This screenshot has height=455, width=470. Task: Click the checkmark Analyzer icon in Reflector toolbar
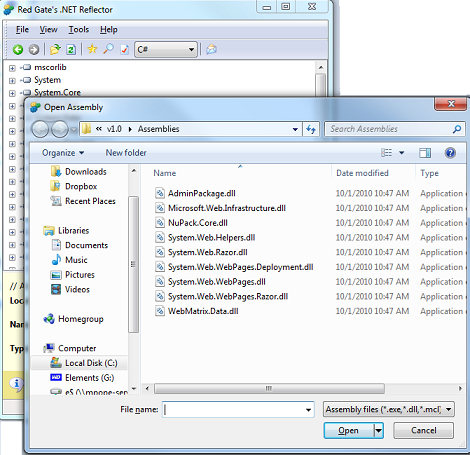point(124,50)
